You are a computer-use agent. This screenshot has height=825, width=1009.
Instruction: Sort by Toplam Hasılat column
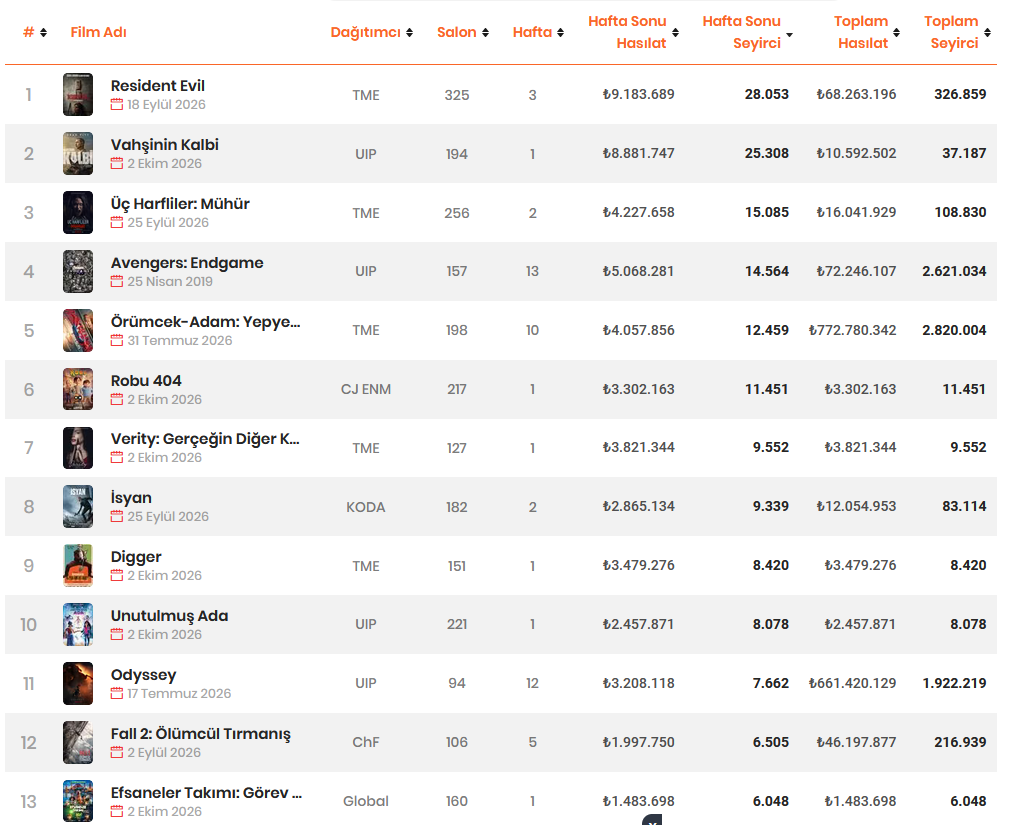tap(866, 32)
